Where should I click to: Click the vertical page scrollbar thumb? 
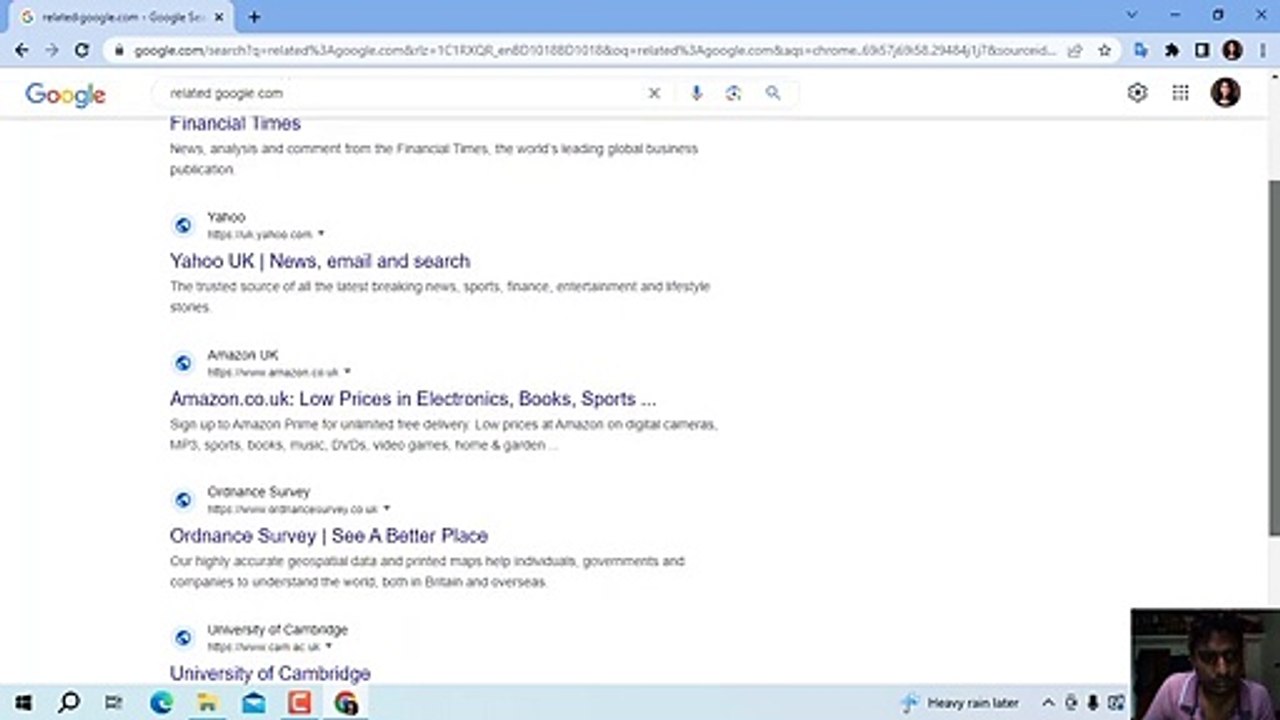coord(1273,360)
